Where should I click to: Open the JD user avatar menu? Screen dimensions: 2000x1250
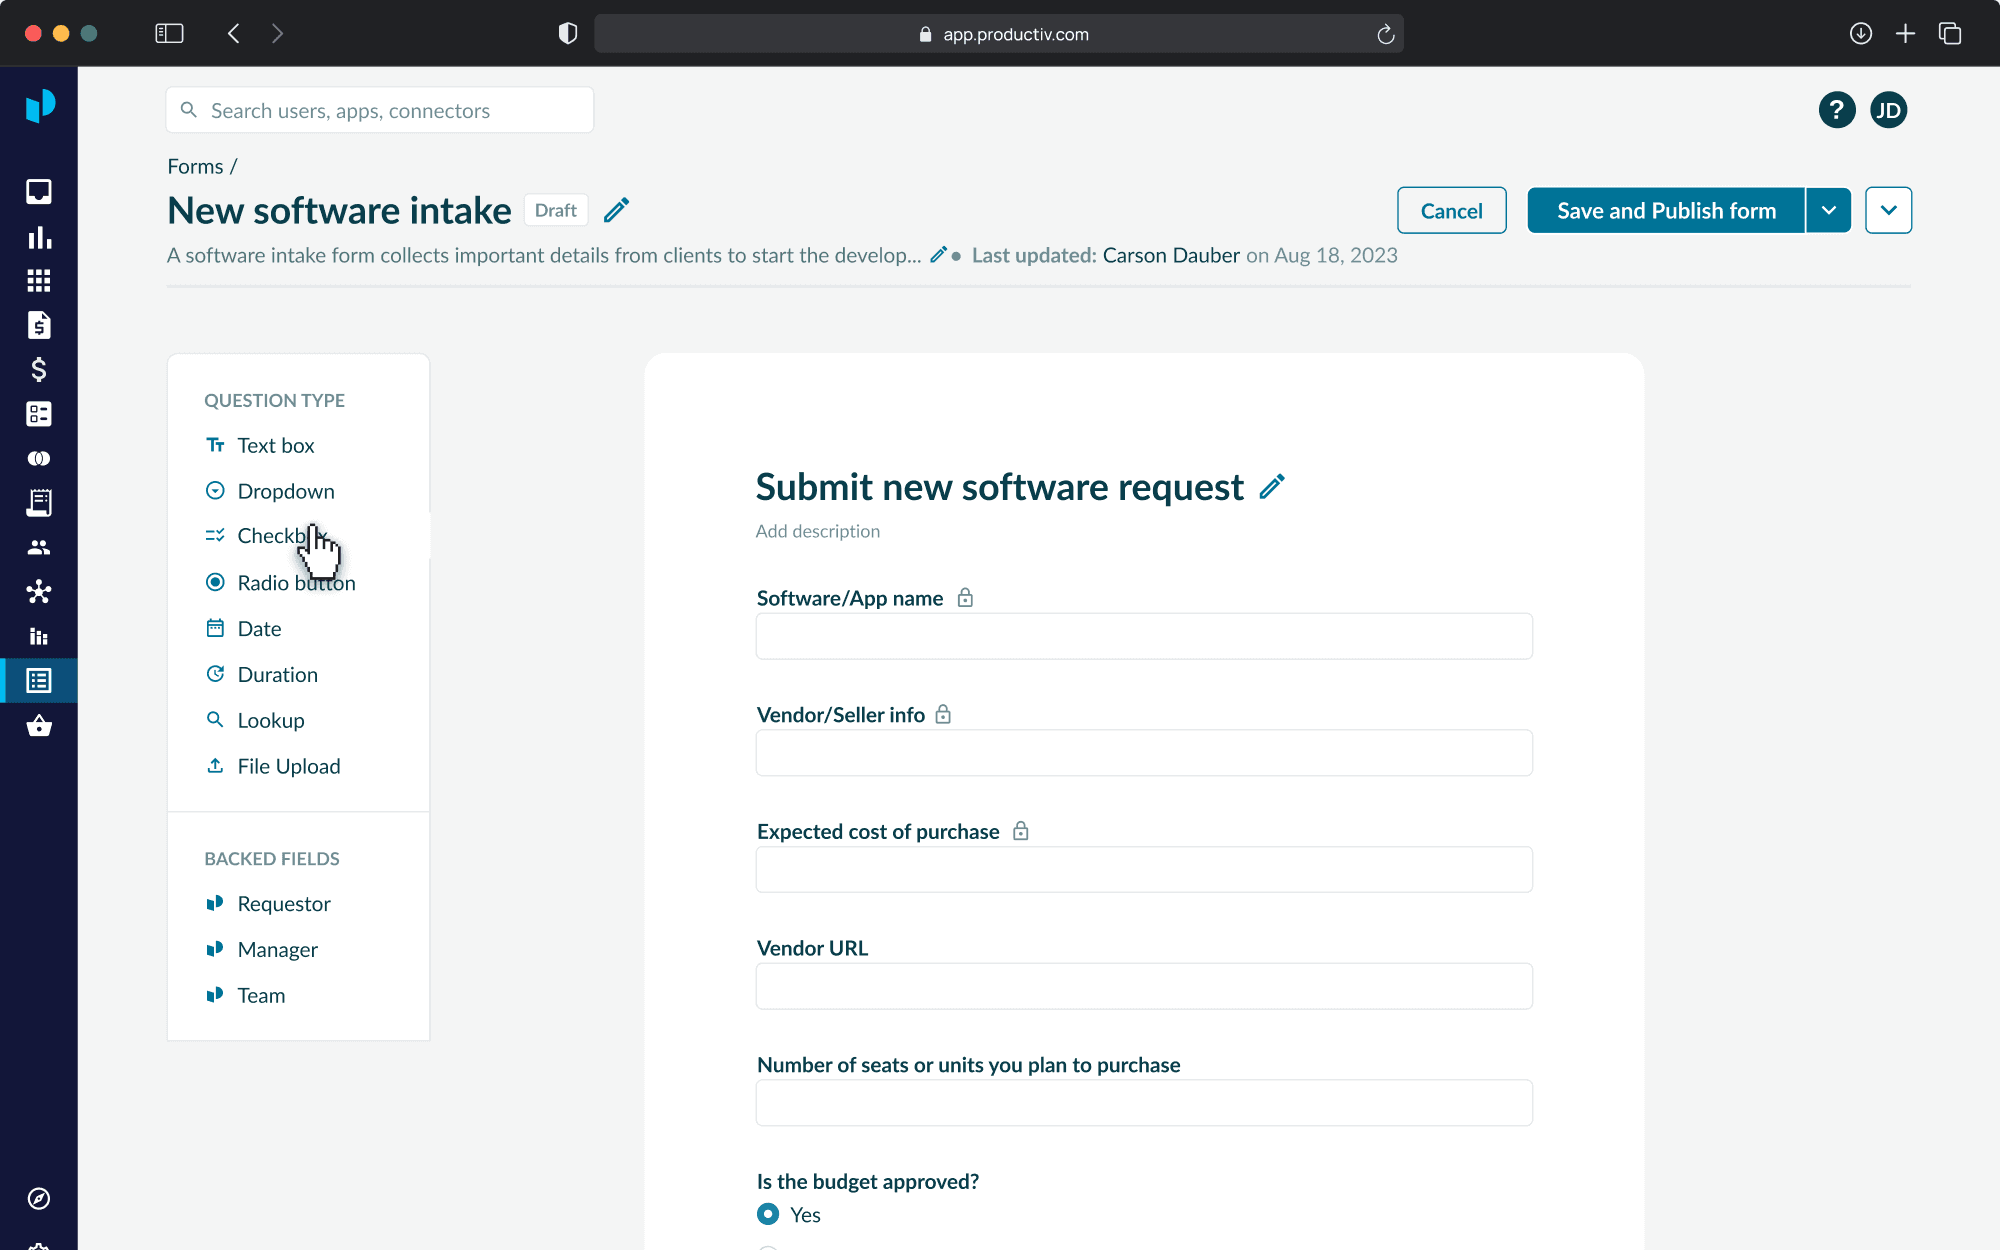pyautogui.click(x=1889, y=110)
